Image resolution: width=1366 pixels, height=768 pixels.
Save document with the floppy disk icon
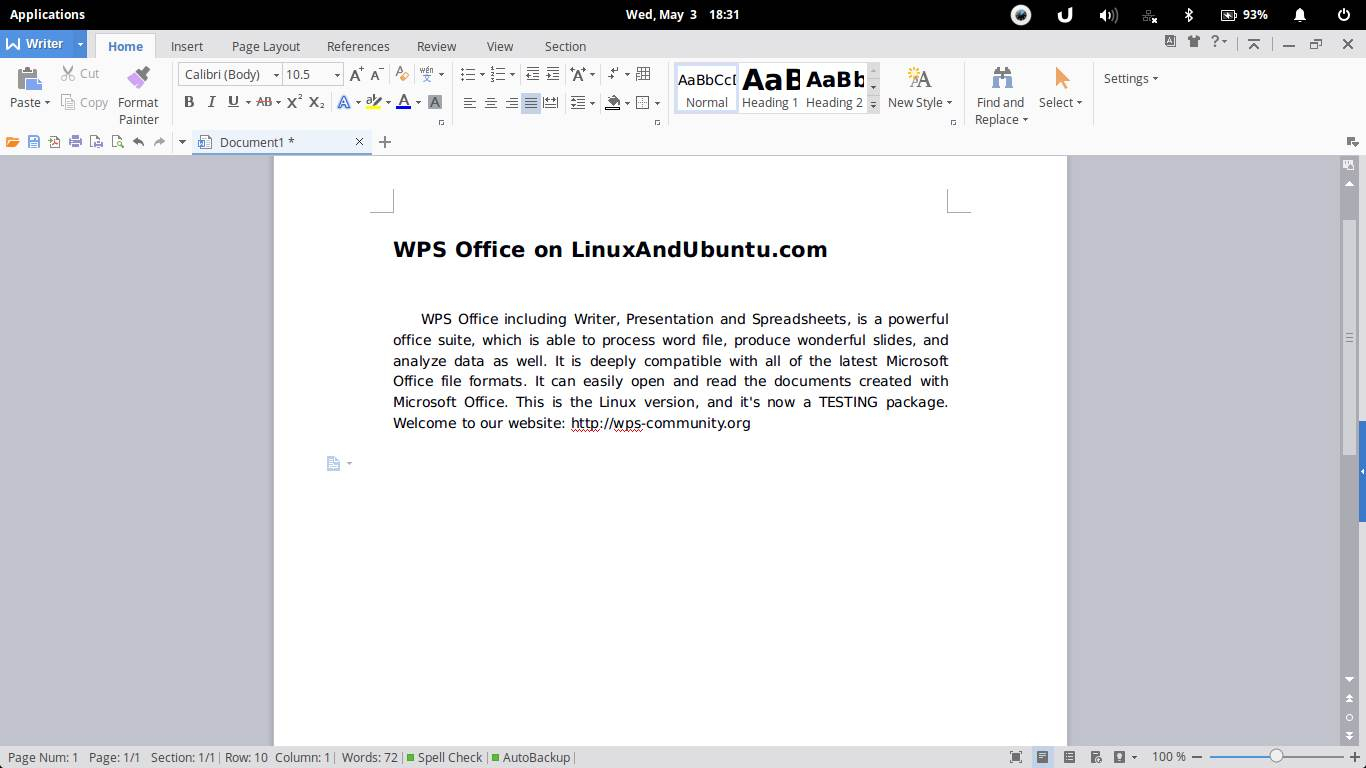pos(33,142)
